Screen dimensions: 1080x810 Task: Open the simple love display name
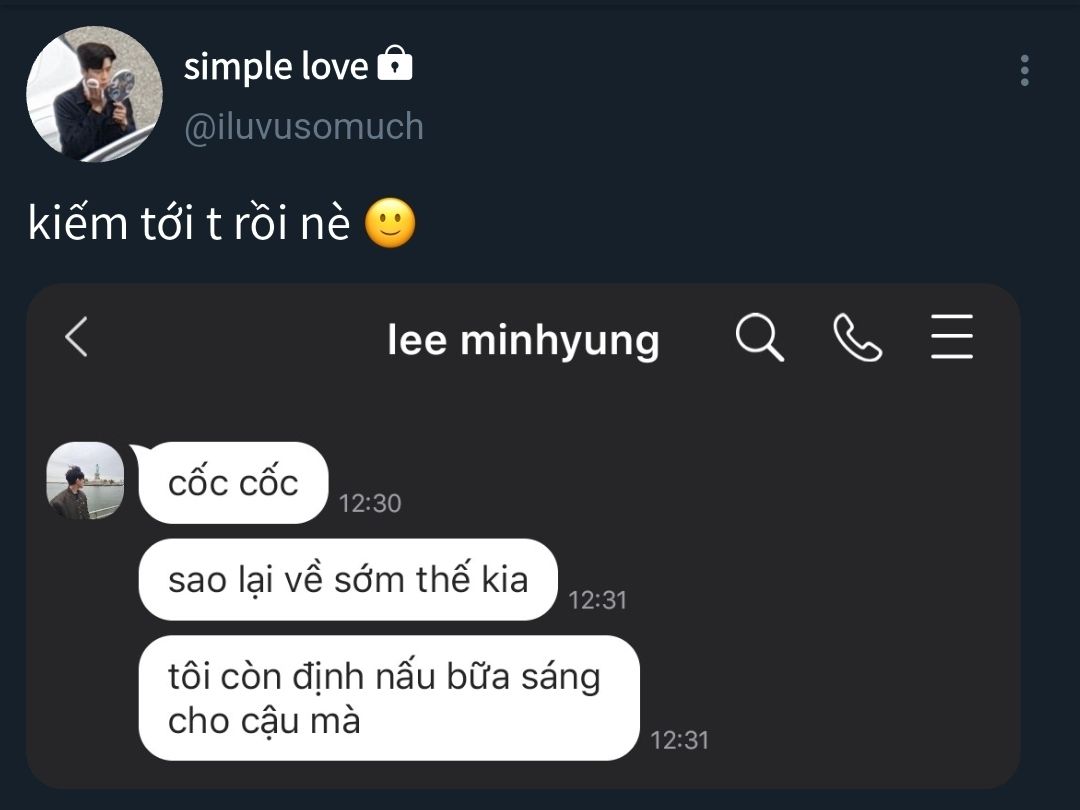pos(276,67)
